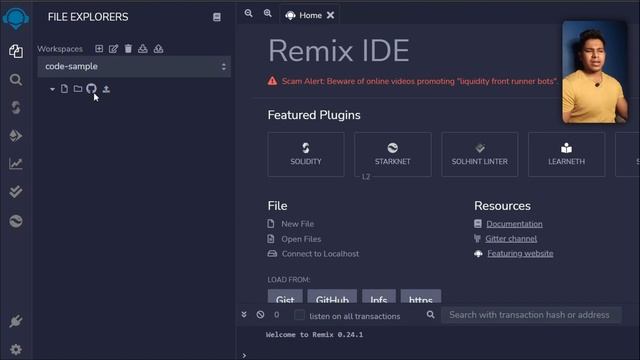Click Open Files link

301,239
